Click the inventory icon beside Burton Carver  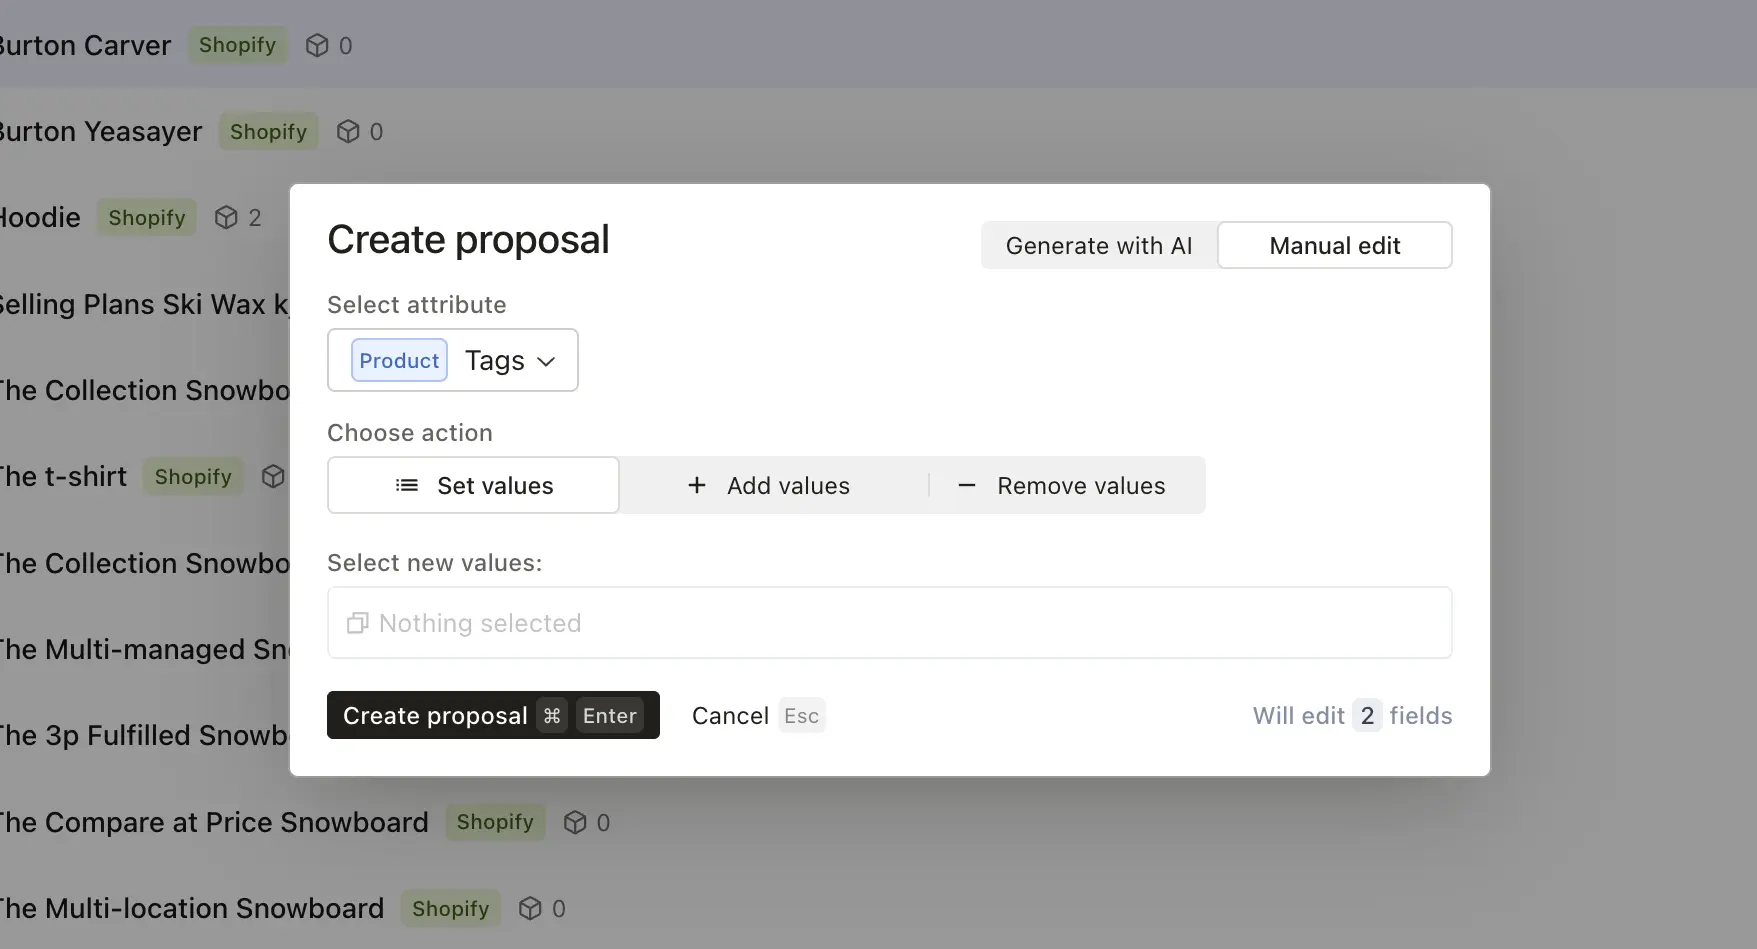[318, 45]
